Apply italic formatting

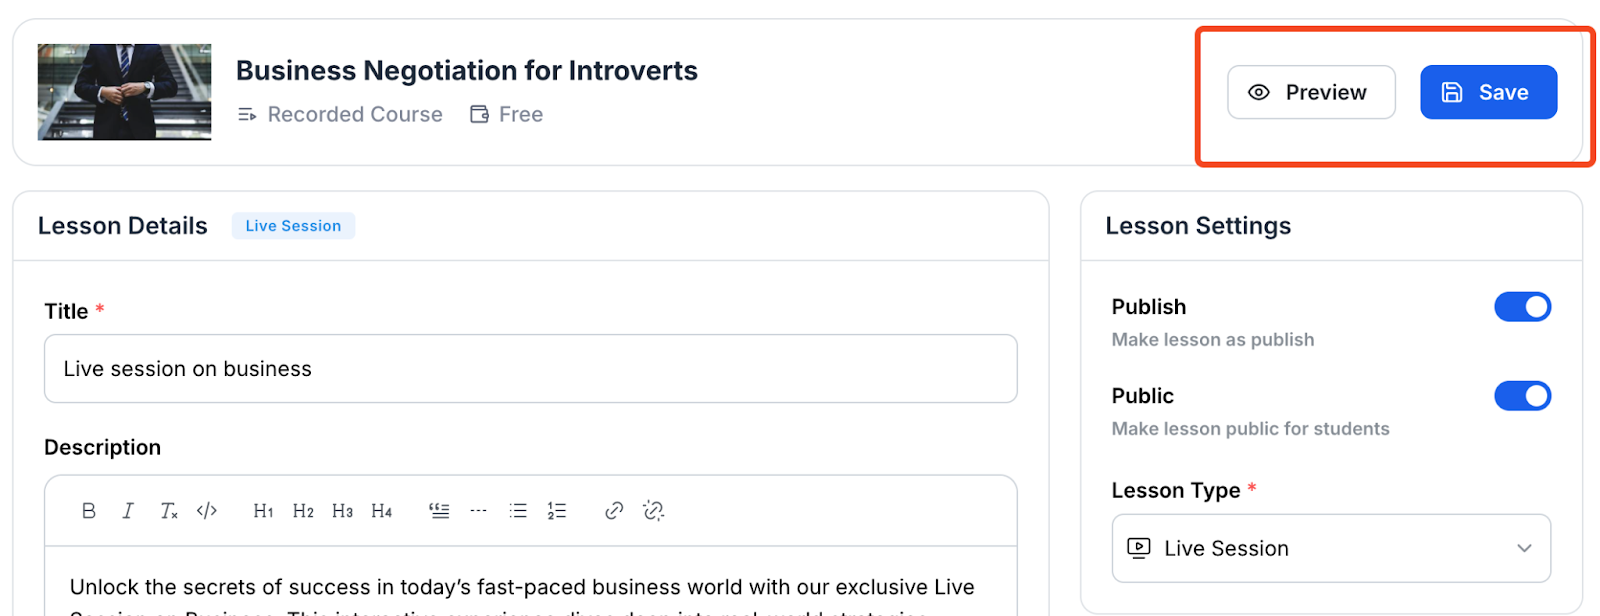127,510
